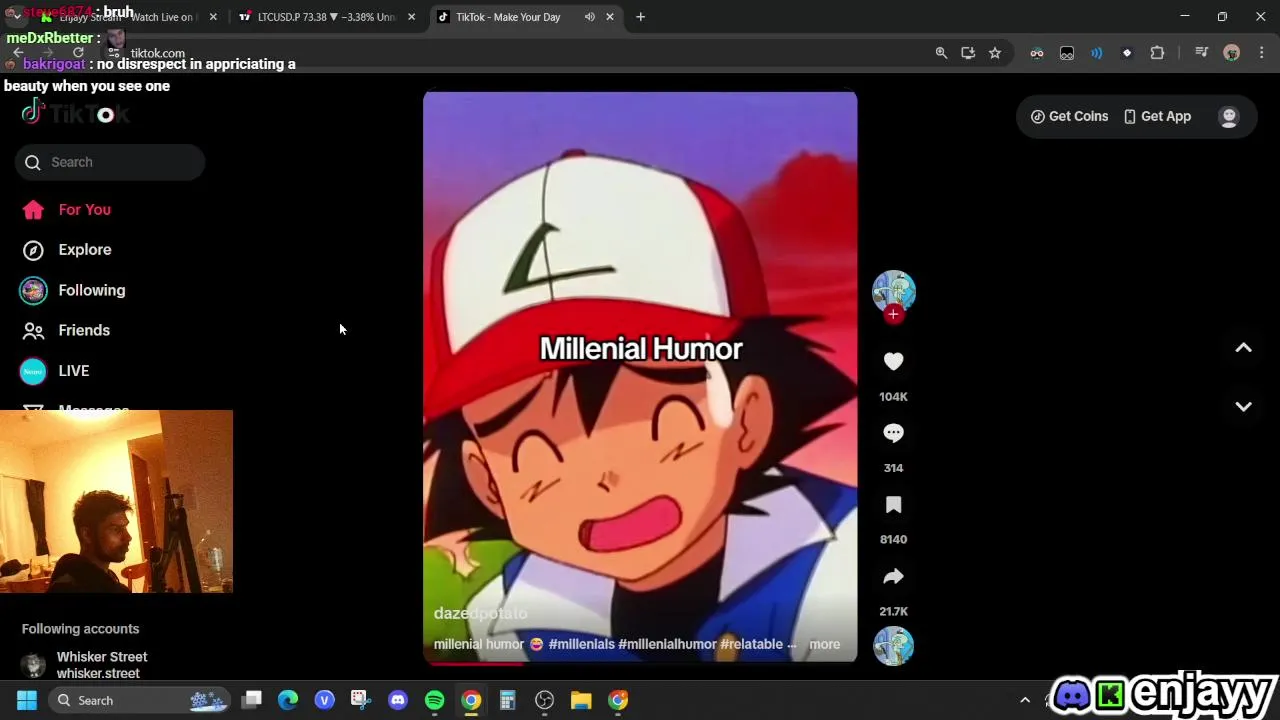This screenshot has width=1280, height=720.
Task: Open File Explorer from taskbar
Action: tap(581, 700)
